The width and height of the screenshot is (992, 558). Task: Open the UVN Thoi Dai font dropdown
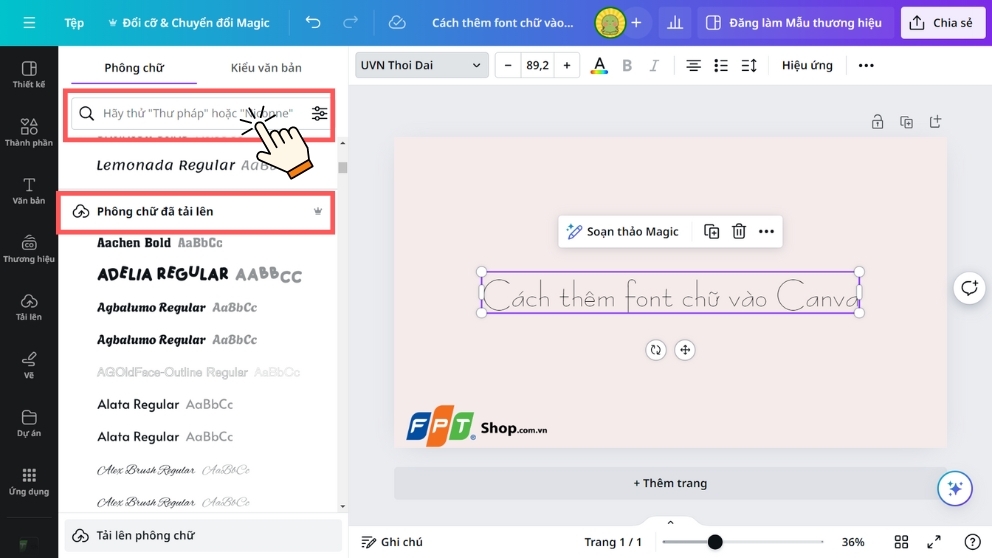(421, 65)
